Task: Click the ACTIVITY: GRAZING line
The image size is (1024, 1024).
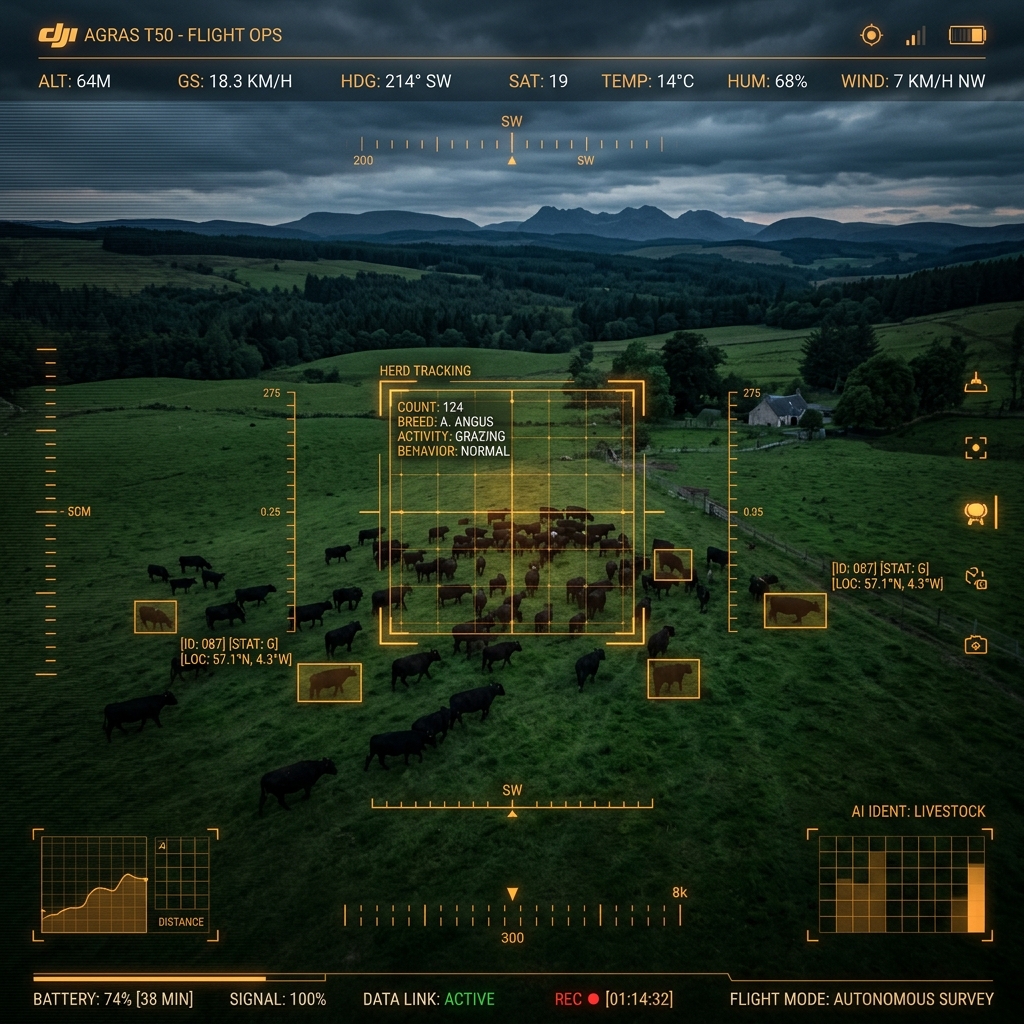Action: (451, 436)
